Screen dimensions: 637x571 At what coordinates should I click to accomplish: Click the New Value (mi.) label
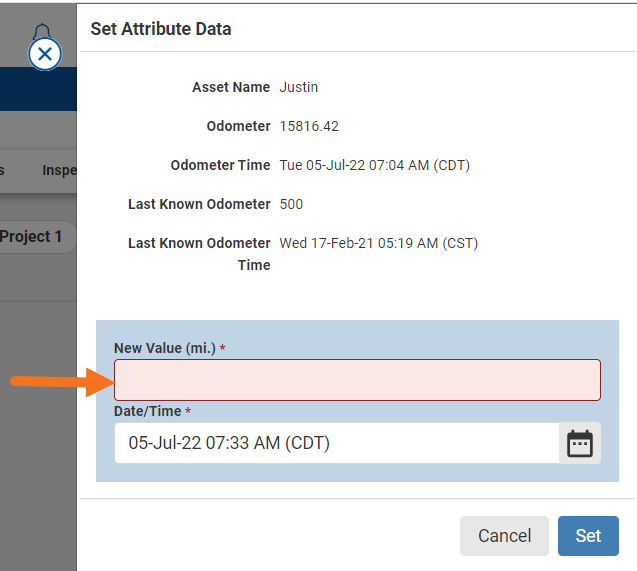165,348
